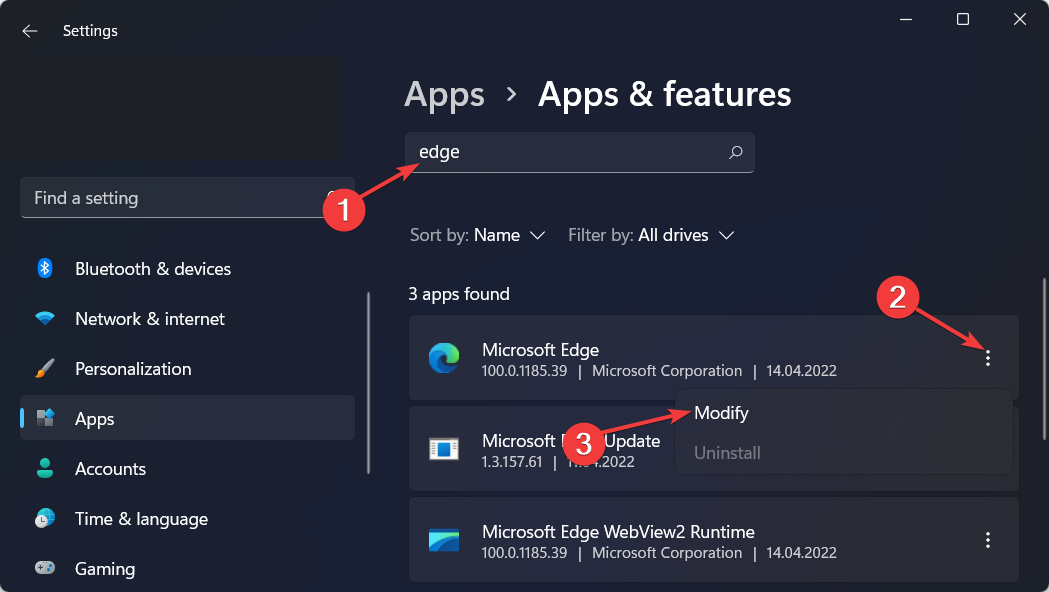Viewport: 1049px width, 592px height.
Task: Select the Microsoft Edge WebView2 Runtime entry
Action: (714, 540)
